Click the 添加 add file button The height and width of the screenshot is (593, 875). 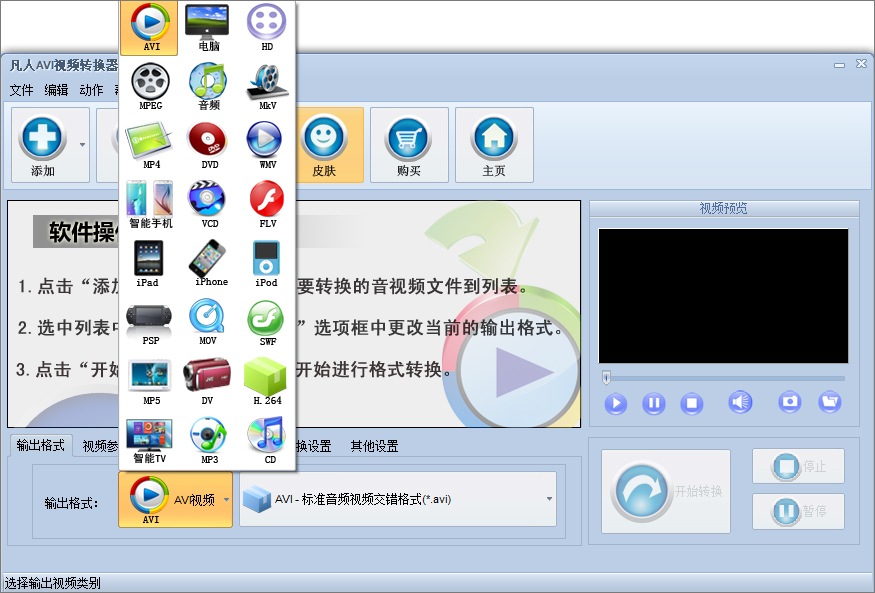pyautogui.click(x=42, y=145)
